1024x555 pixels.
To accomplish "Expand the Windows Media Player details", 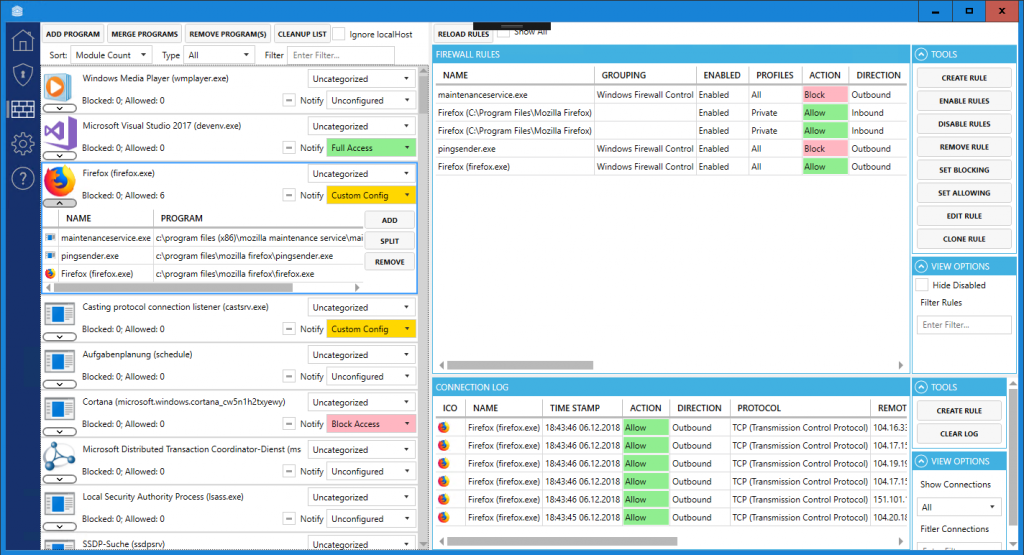I will pos(59,108).
